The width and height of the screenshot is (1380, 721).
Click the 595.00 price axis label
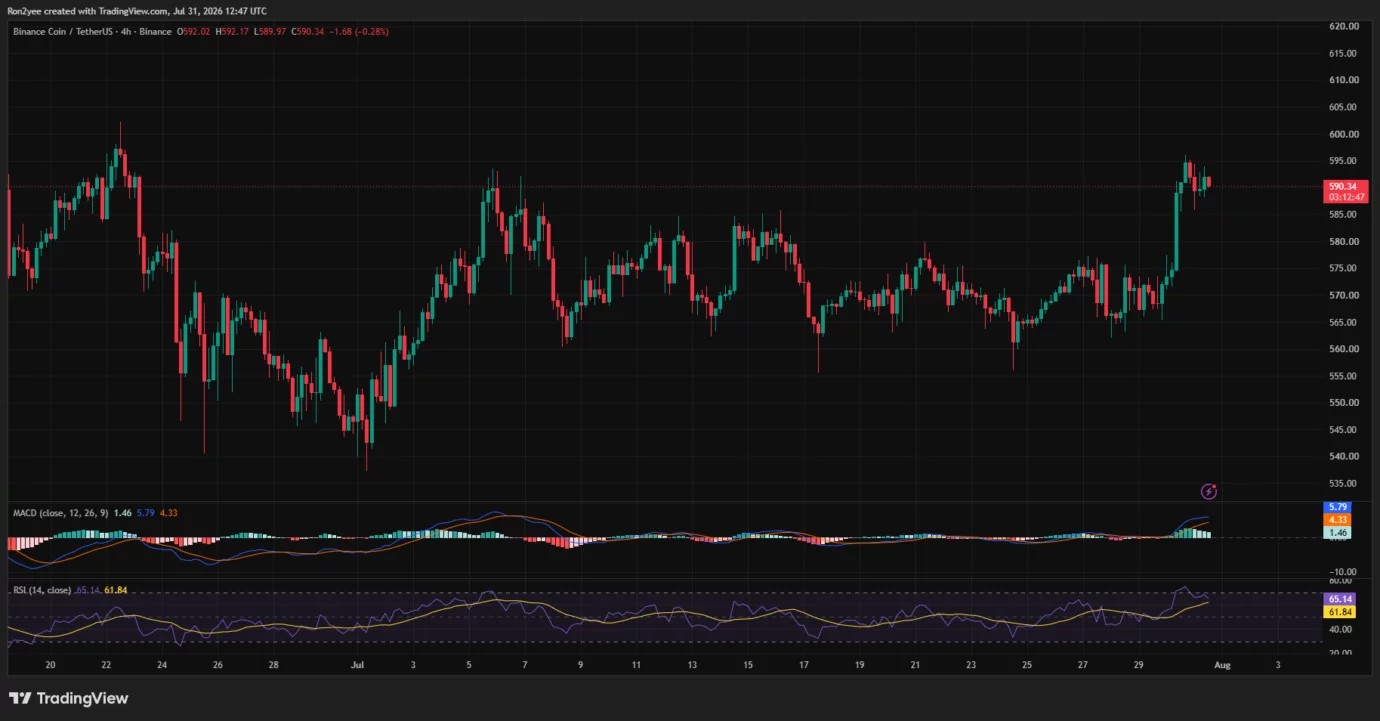click(x=1342, y=161)
